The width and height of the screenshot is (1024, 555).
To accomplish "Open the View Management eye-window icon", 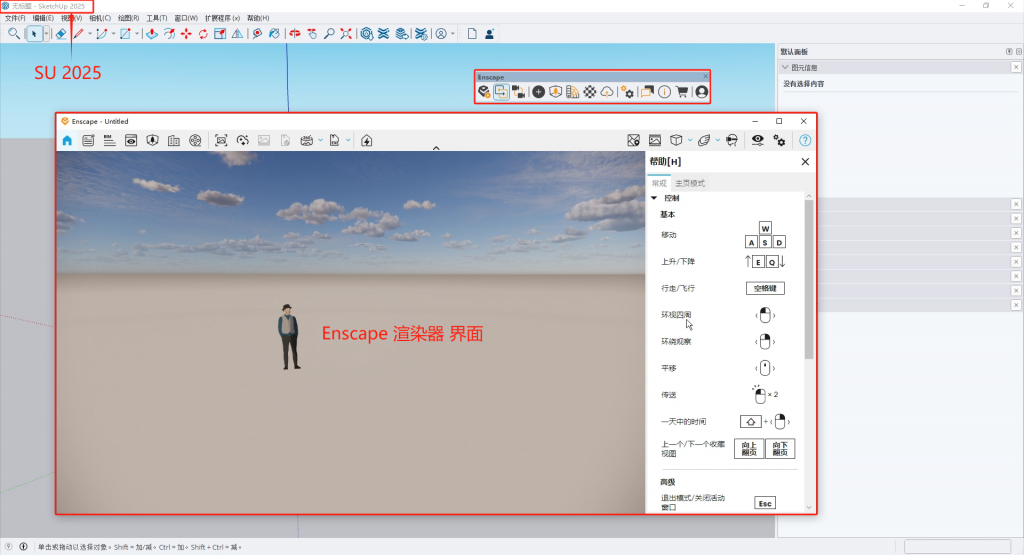I will 131,140.
